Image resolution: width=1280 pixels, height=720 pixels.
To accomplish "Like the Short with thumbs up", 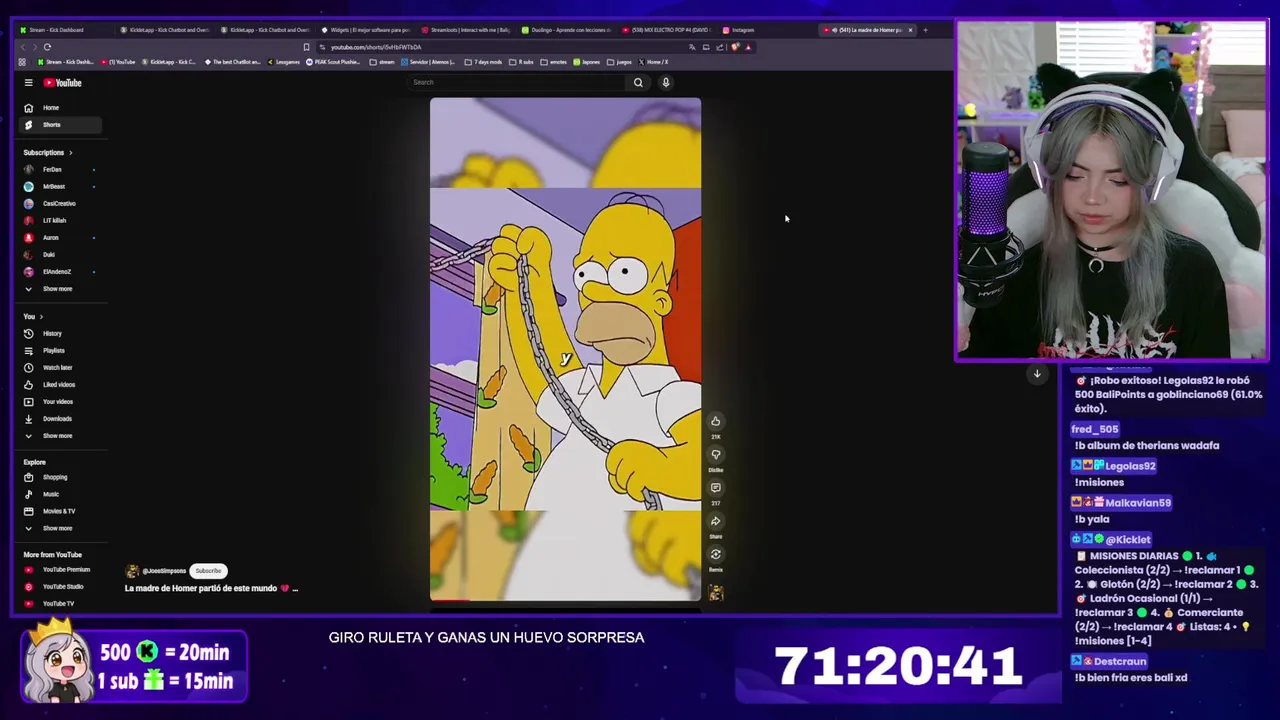I will tap(715, 421).
